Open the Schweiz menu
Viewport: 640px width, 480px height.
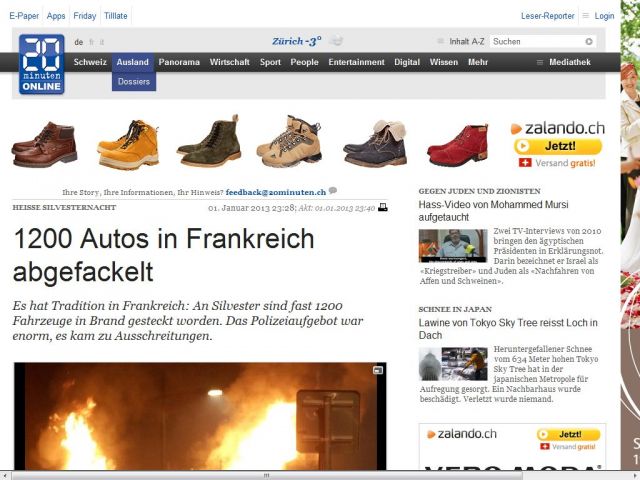(90, 62)
